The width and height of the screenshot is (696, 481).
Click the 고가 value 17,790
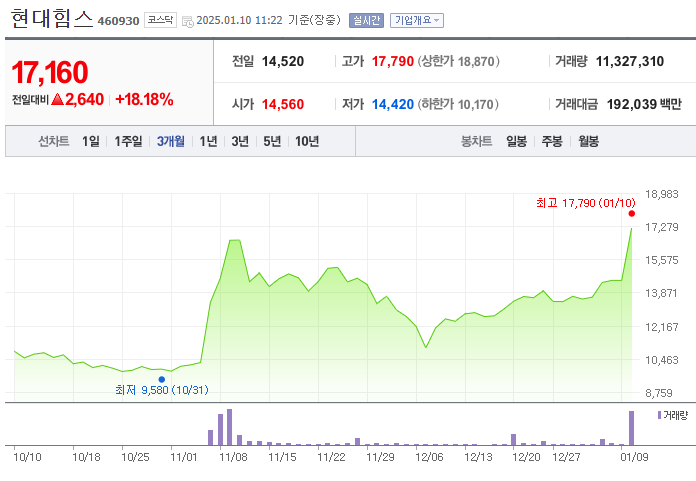[x=393, y=61]
